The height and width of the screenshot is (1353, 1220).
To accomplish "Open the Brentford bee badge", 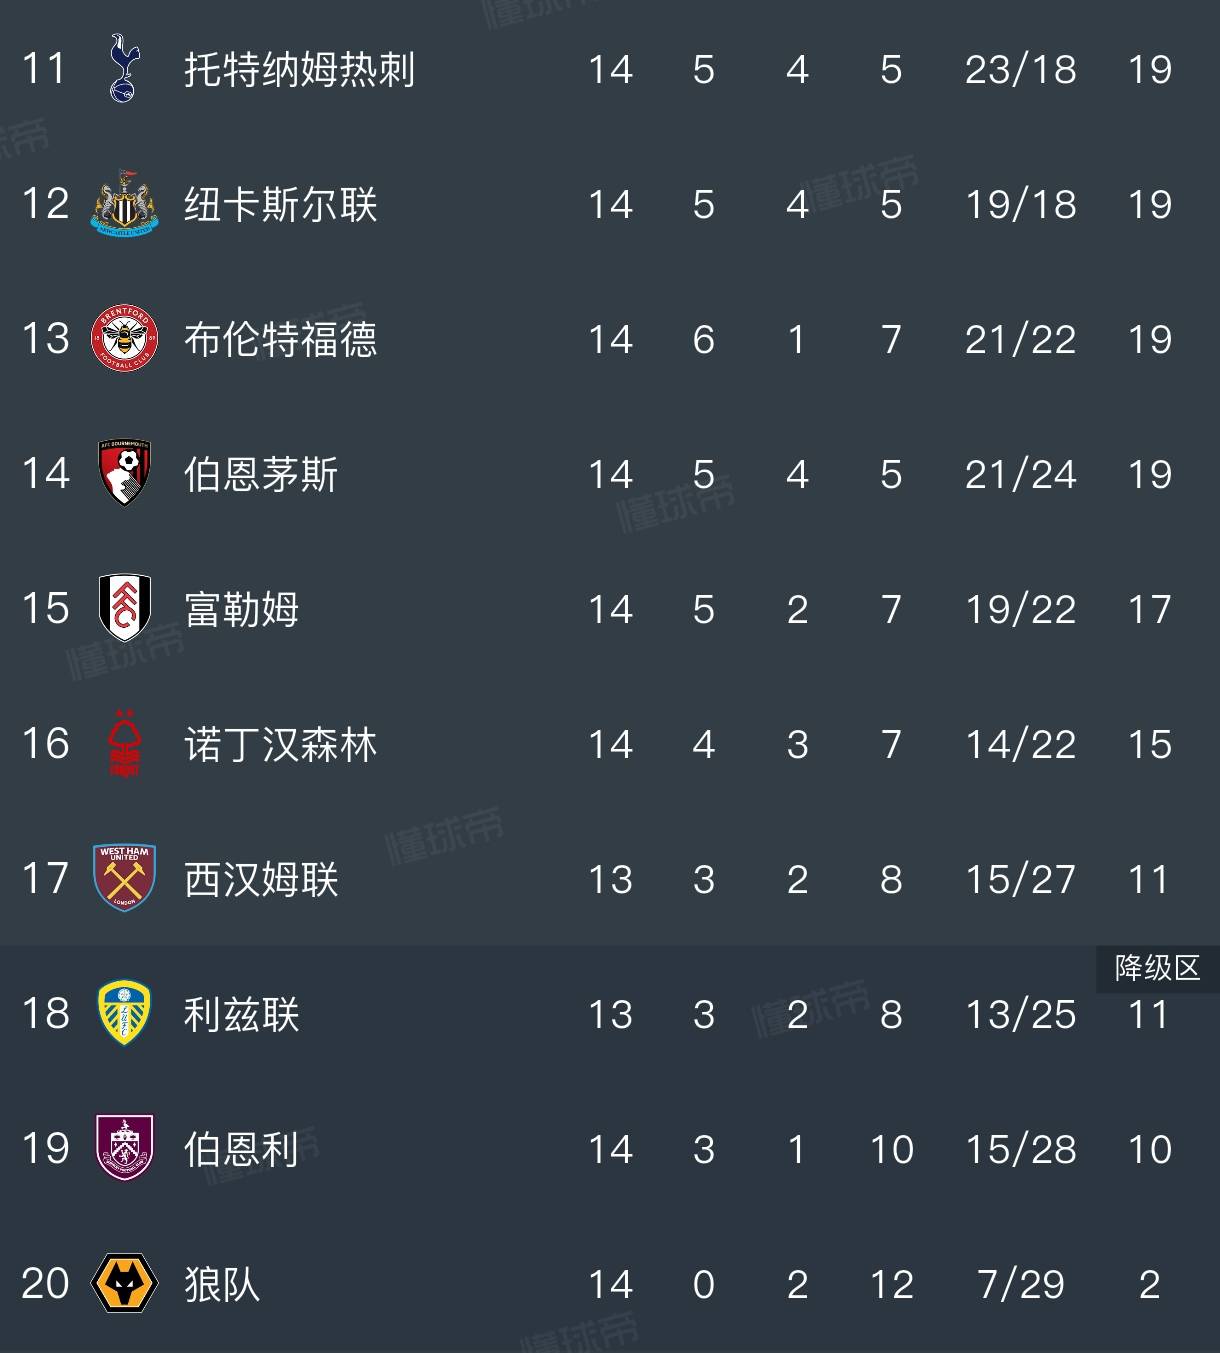I will [125, 339].
